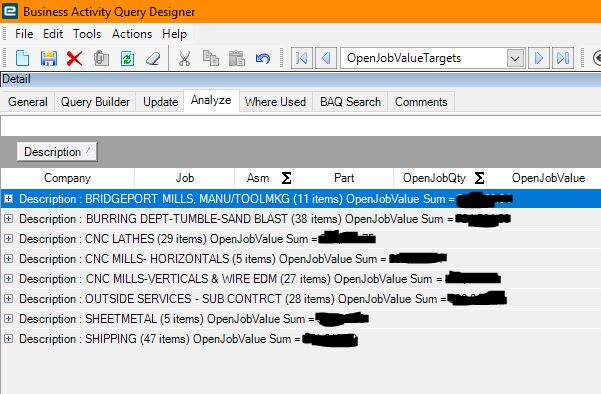This screenshot has height=394, width=601.
Task: Select the BURRING DEPT-TUMBLE-SAND BLAST row text
Action: 236,218
